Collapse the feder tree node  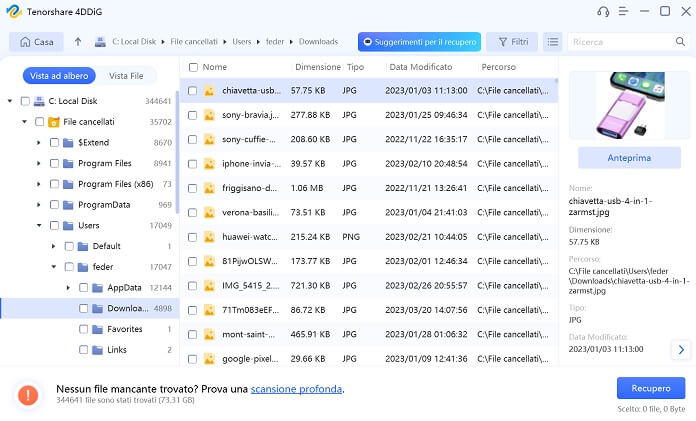click(x=54, y=267)
